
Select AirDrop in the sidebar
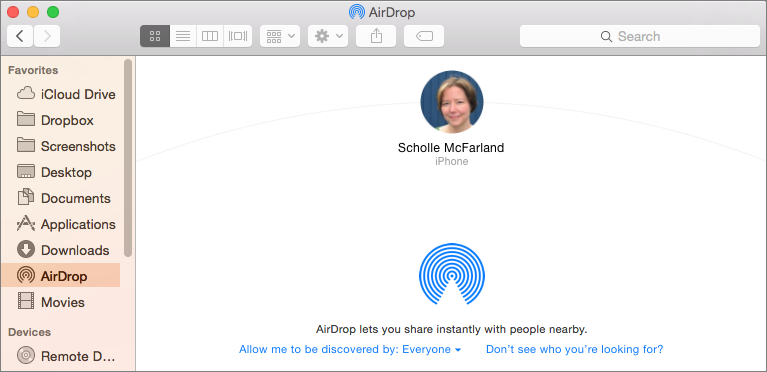pyautogui.click(x=61, y=276)
